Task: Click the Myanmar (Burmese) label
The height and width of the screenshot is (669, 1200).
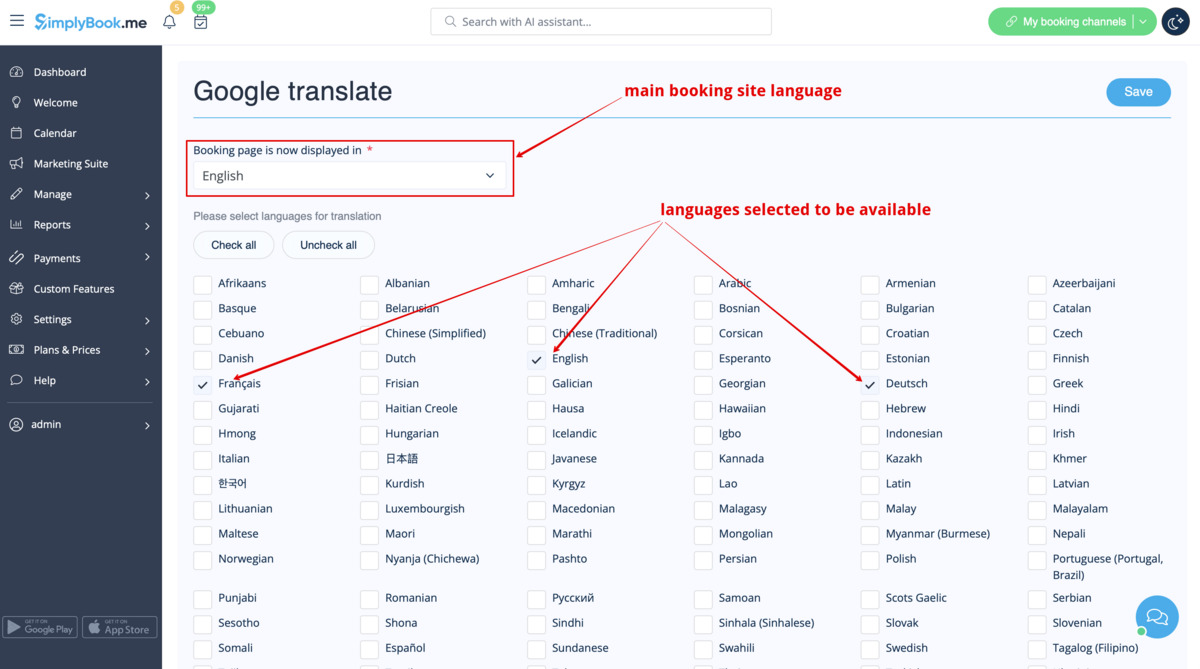Action: 937,534
